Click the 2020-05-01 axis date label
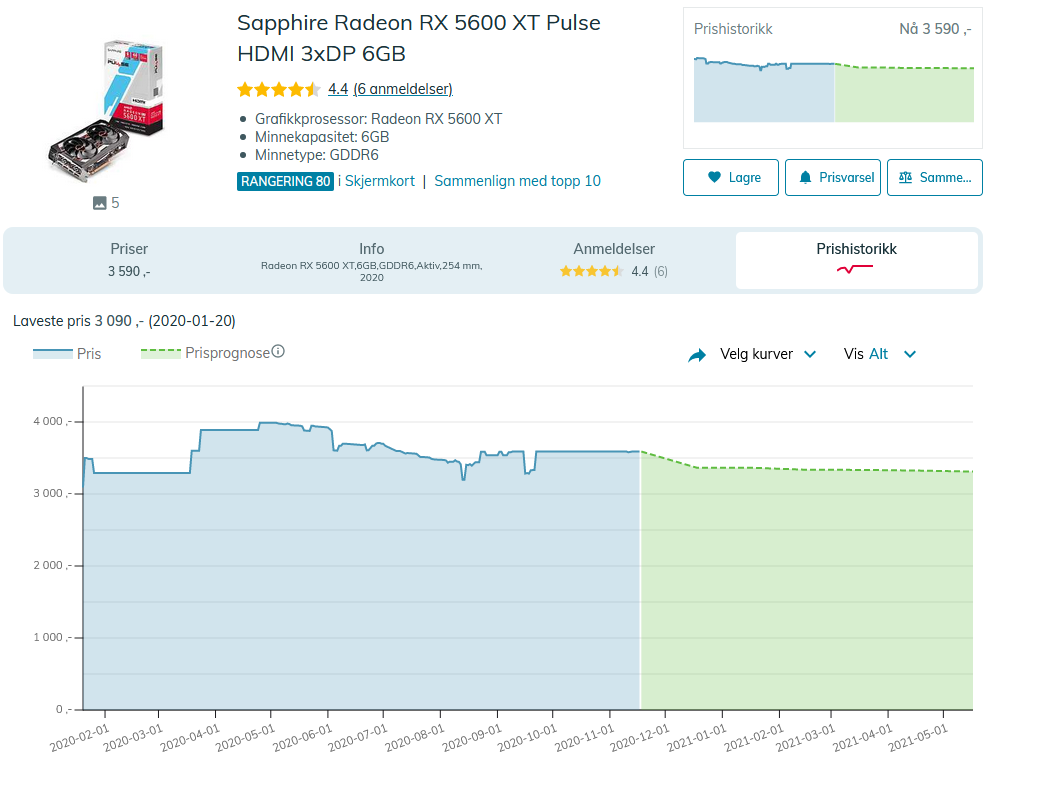The width and height of the screenshot is (1049, 789). [x=246, y=737]
